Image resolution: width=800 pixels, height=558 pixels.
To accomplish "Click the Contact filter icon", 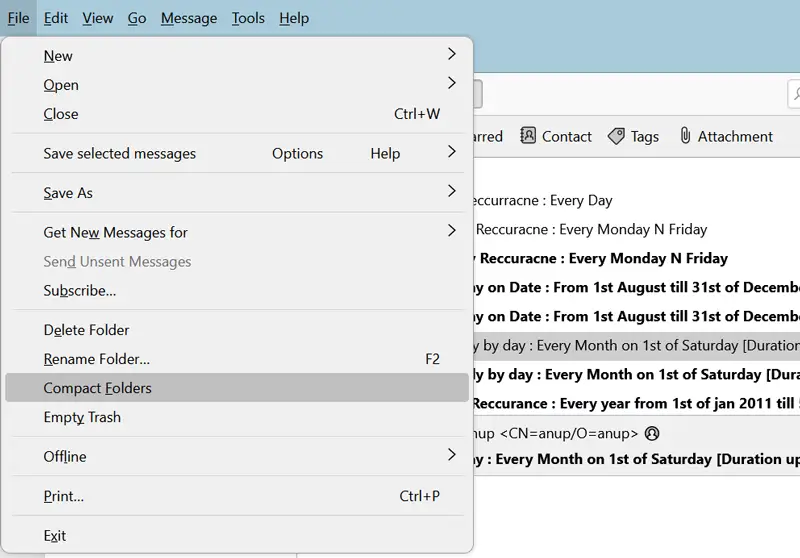I will [525, 136].
